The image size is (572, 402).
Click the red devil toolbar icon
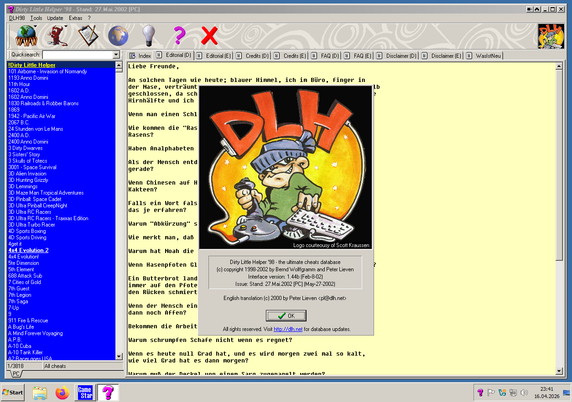58,36
